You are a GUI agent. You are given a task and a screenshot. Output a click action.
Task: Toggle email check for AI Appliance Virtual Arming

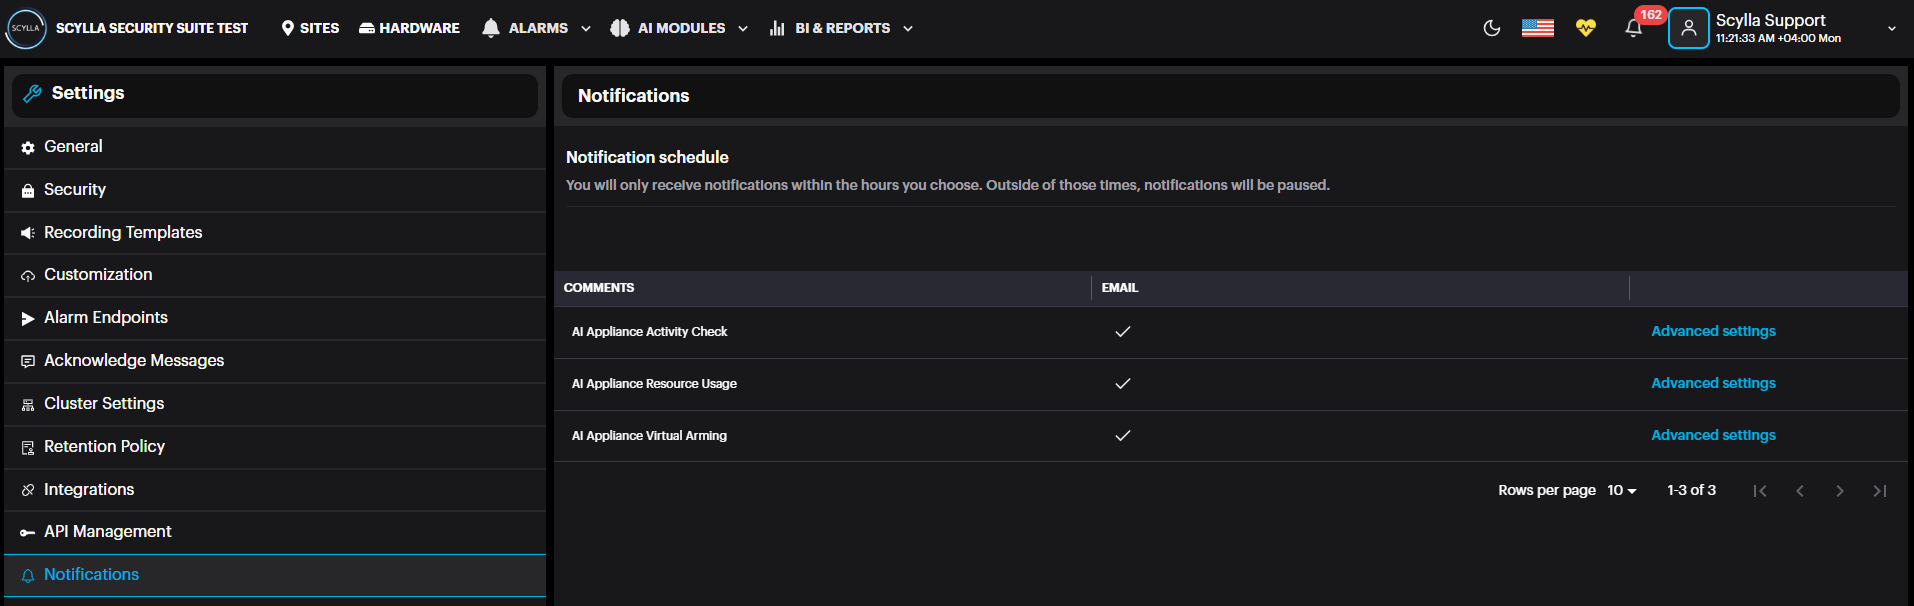[x=1122, y=436]
